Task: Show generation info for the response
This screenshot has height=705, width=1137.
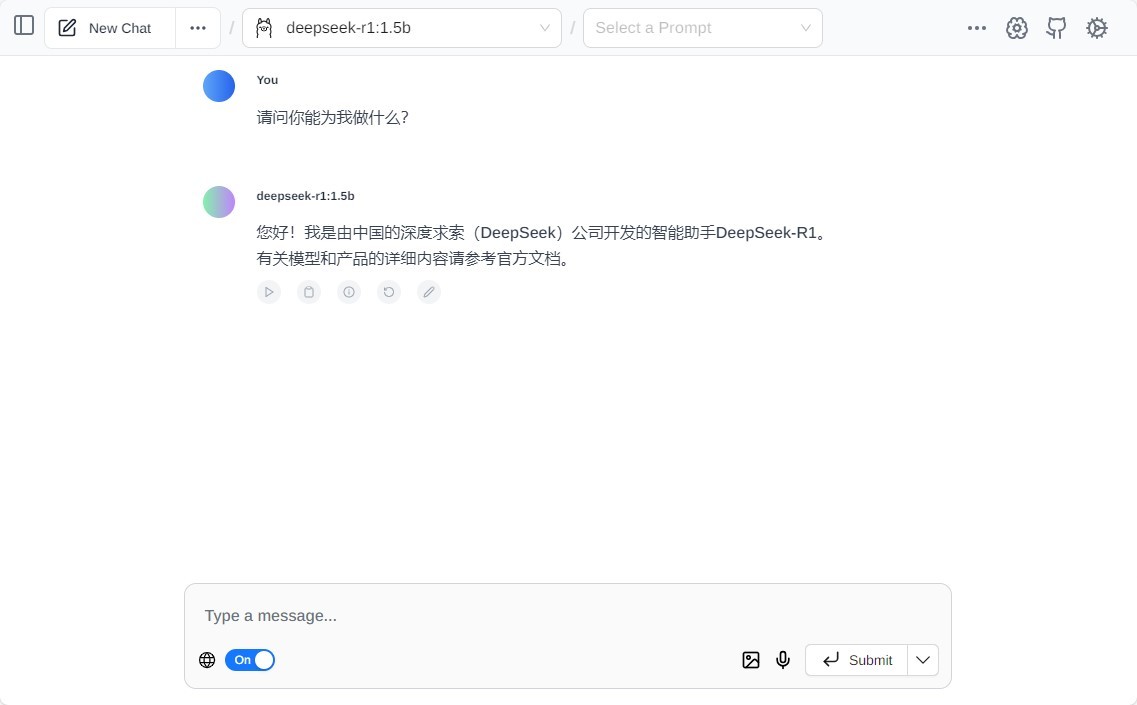Action: pos(349,292)
